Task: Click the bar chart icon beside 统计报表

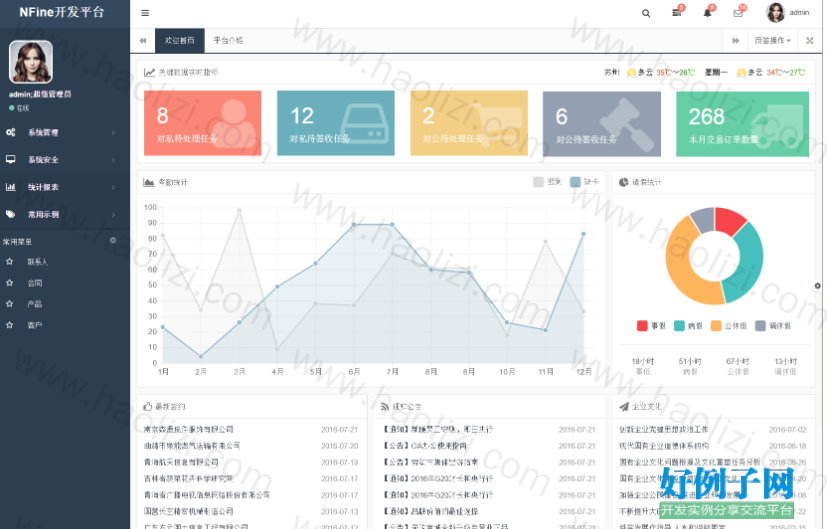Action: point(11,187)
